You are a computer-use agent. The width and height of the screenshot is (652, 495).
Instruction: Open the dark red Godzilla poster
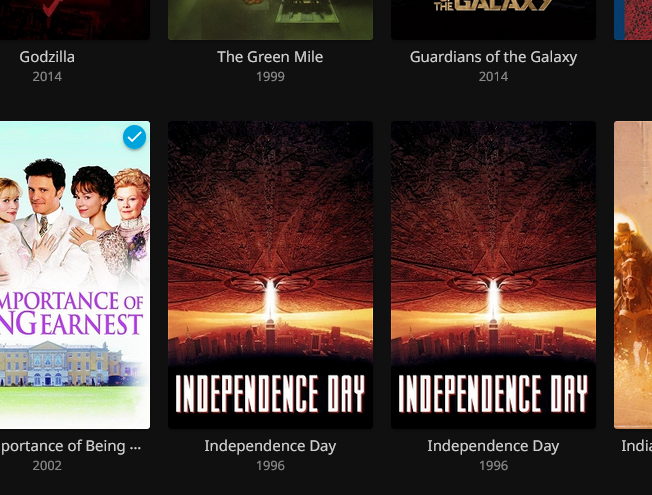[75, 20]
